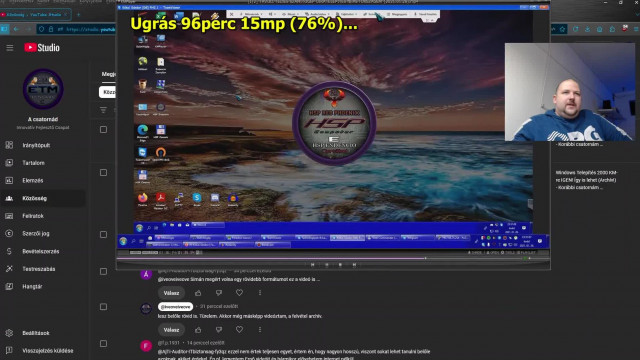The image size is (640, 360).
Task: Click the player's next track button
Action: coord(354,264)
